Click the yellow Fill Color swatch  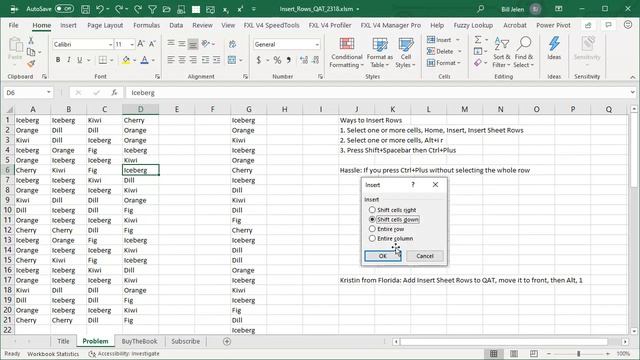point(126,60)
